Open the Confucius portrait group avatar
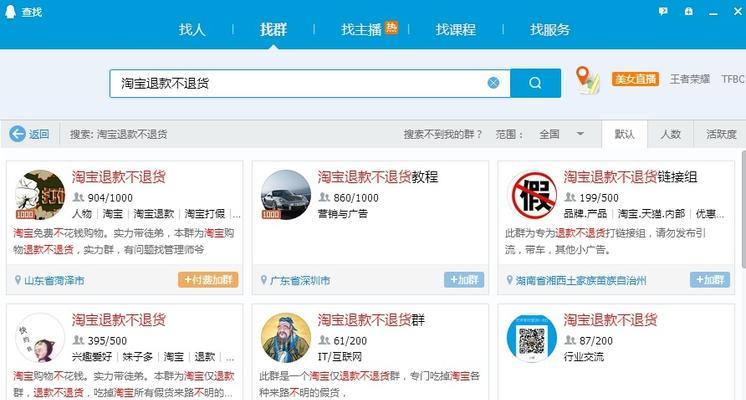746x400 pixels. tap(286, 338)
